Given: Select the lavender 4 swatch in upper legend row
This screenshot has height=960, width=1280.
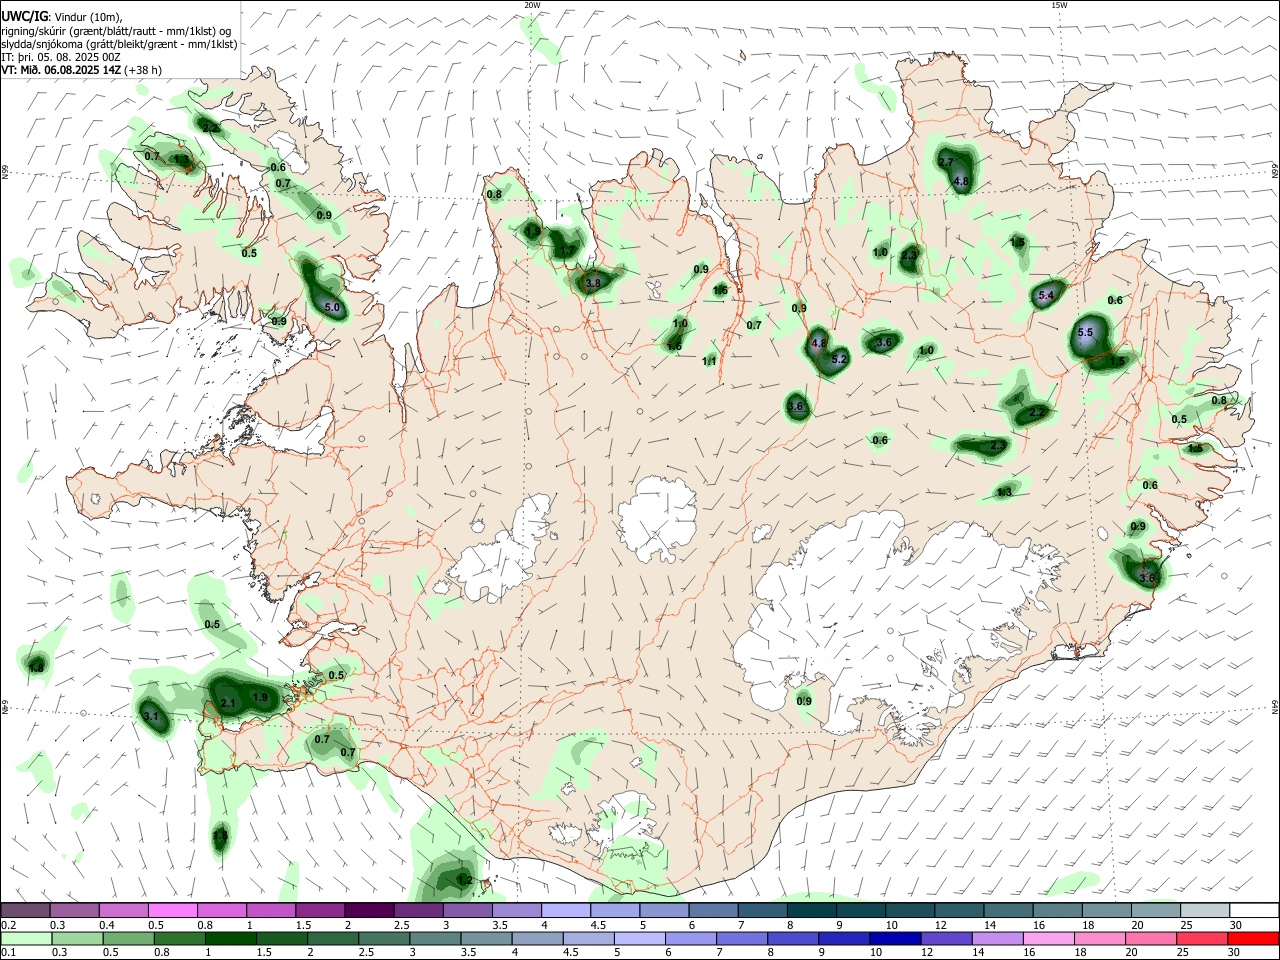Looking at the screenshot, I should pyautogui.click(x=564, y=910).
